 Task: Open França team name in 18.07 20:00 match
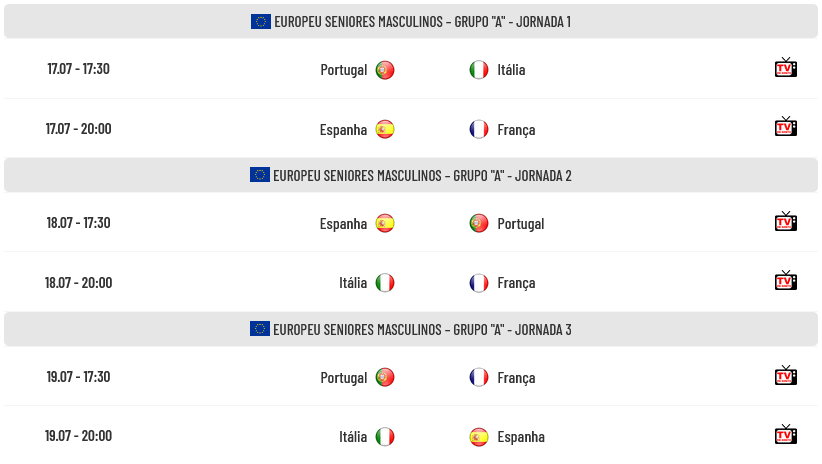tap(516, 283)
